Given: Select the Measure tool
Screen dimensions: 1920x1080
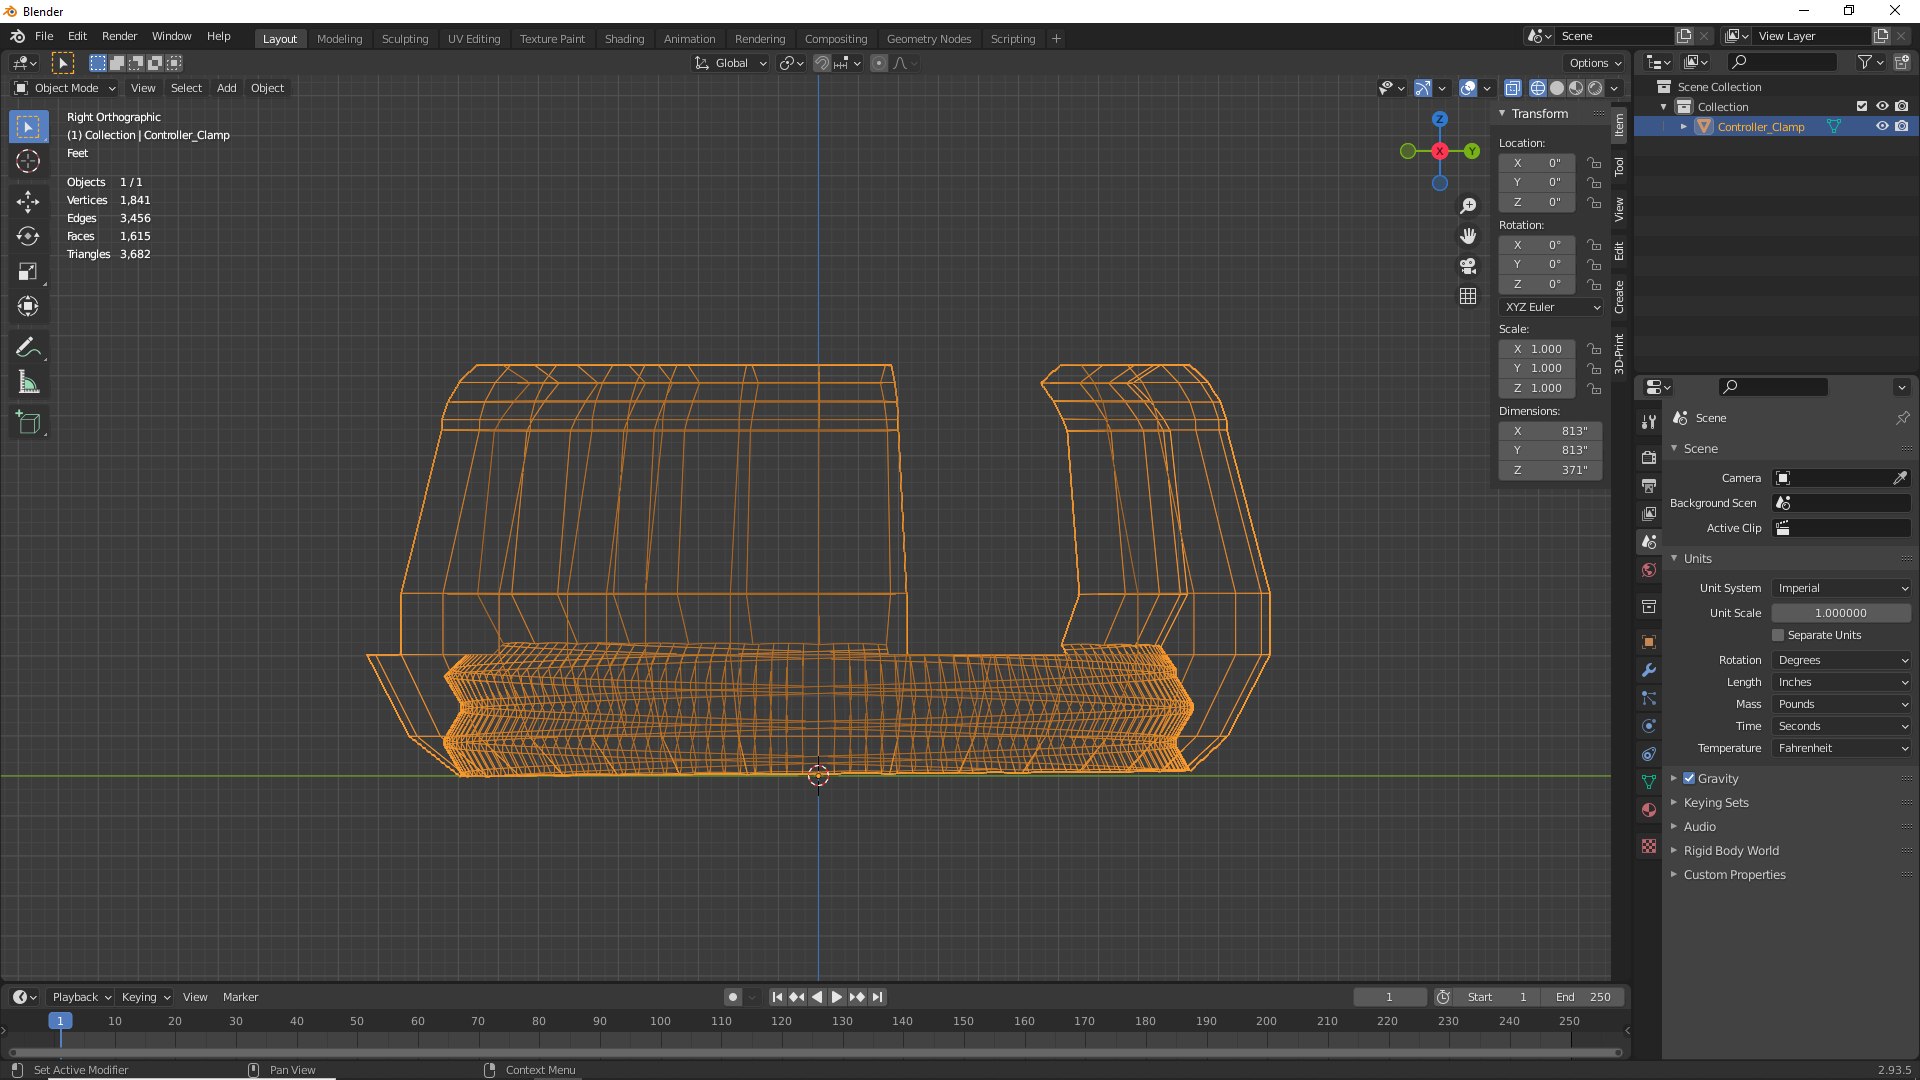Looking at the screenshot, I should [28, 383].
